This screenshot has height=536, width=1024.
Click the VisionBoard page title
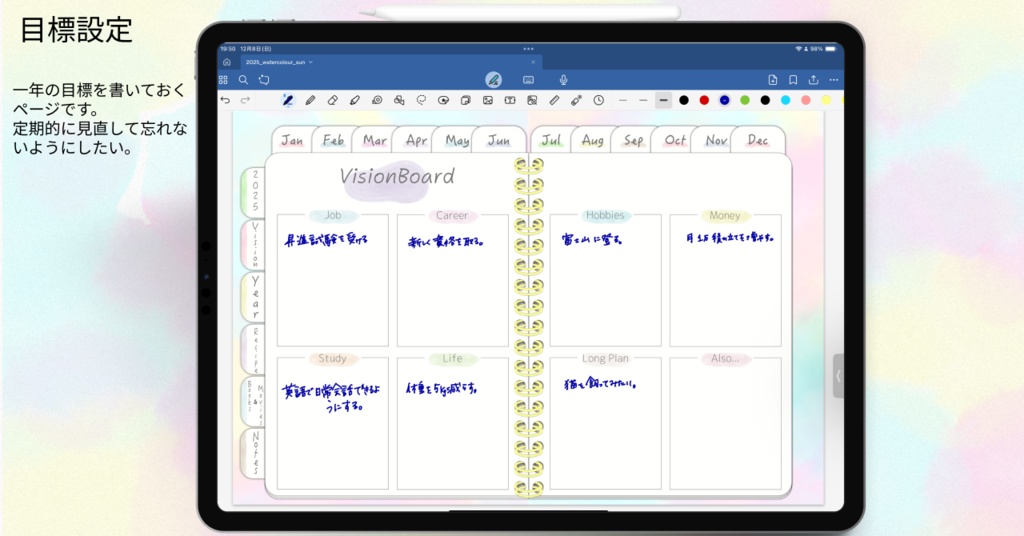pos(397,176)
